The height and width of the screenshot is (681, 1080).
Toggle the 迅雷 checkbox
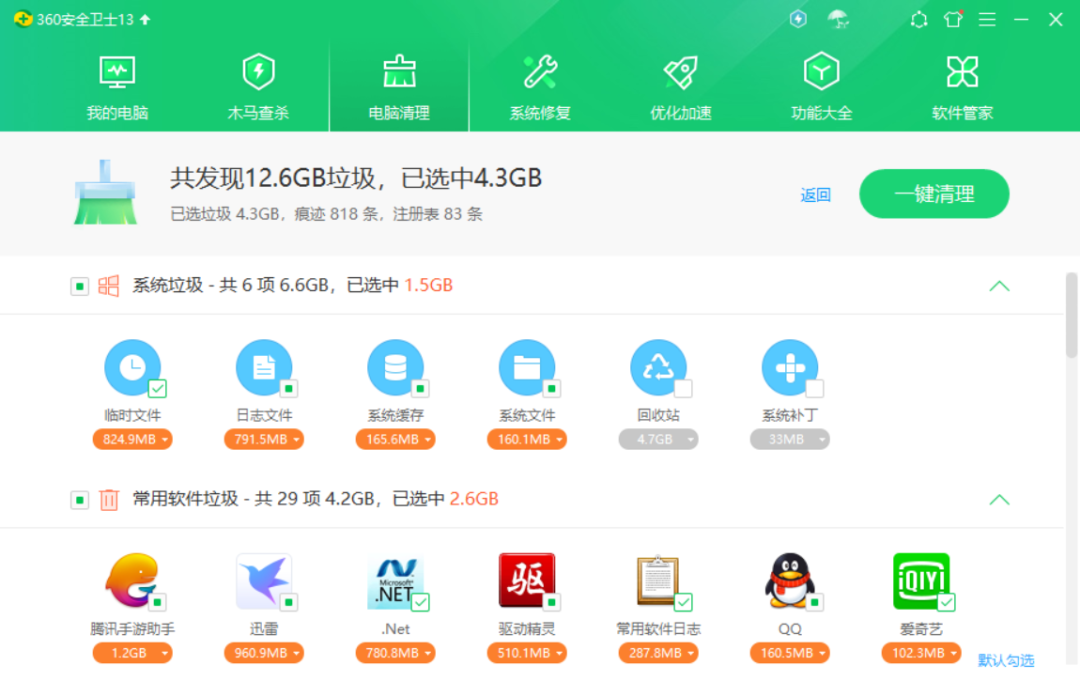[x=289, y=602]
